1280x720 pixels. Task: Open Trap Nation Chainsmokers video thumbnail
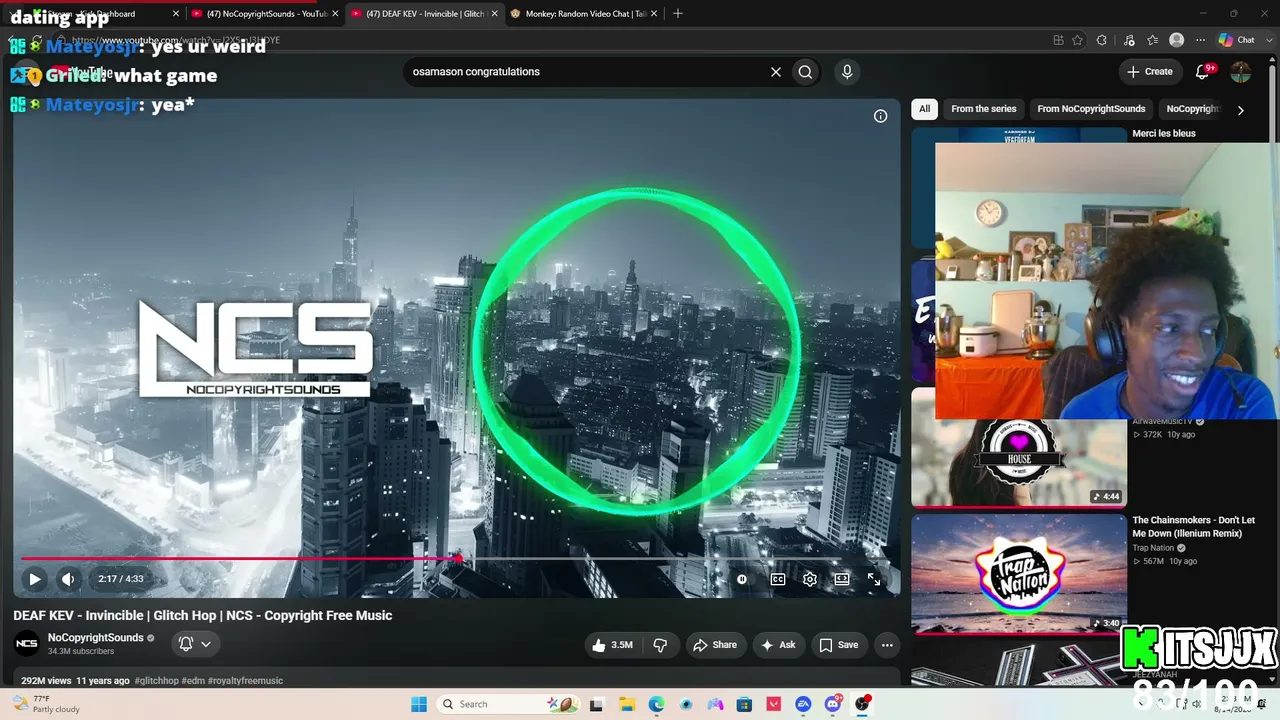pyautogui.click(x=1018, y=573)
